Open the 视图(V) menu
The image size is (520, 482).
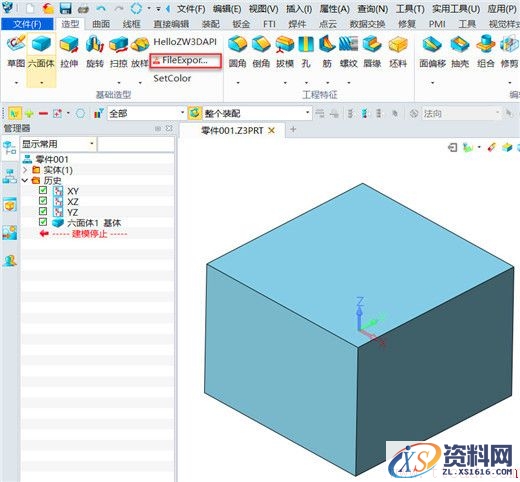[263, 9]
